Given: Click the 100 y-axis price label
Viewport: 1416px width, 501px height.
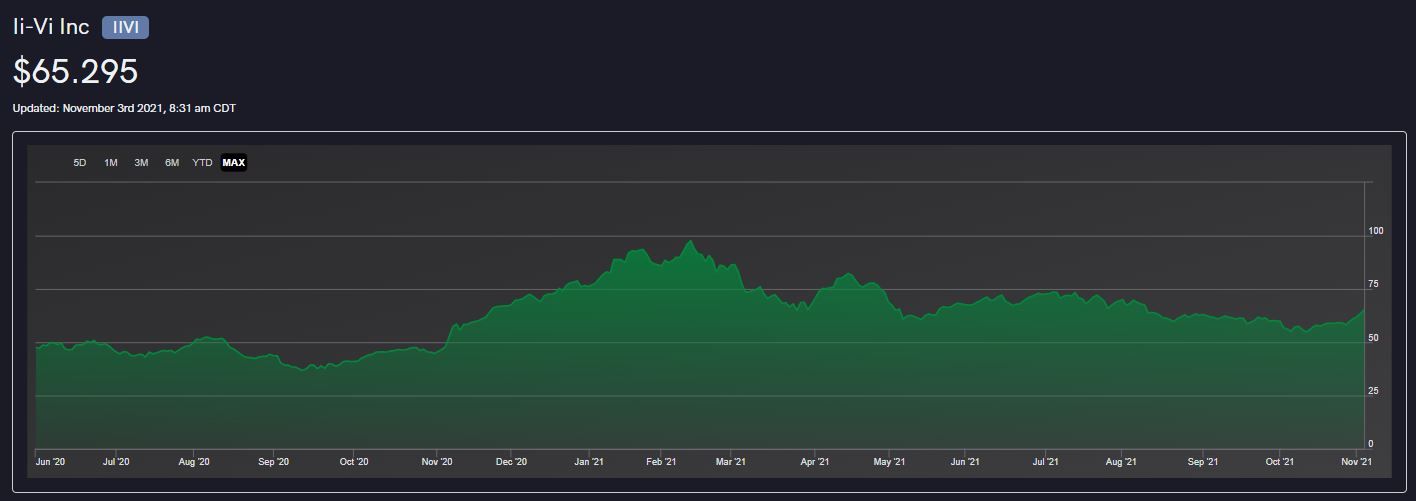Looking at the screenshot, I should point(1376,231).
